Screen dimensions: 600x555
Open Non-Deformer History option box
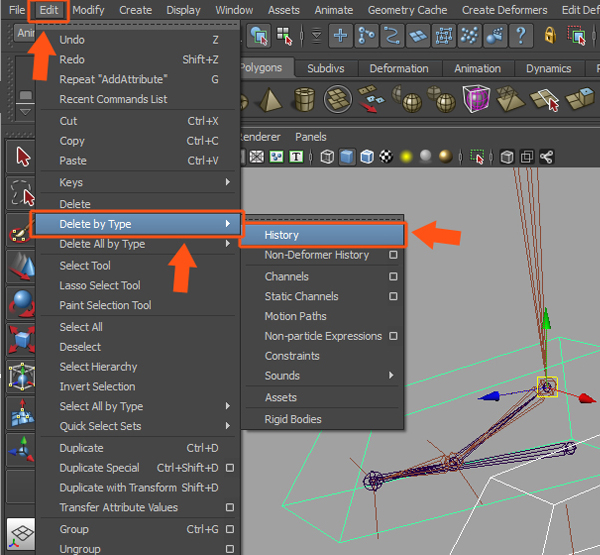[393, 255]
